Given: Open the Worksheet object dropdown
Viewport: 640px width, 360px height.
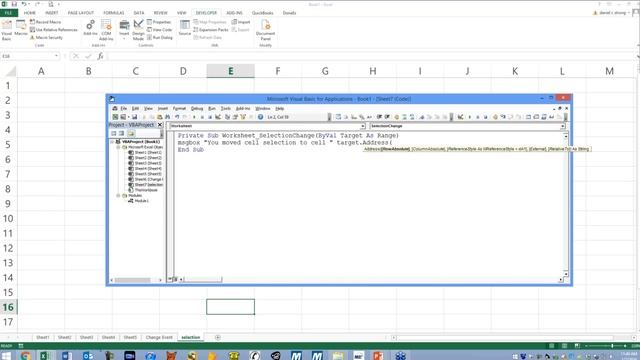Looking at the screenshot, I should (362, 126).
